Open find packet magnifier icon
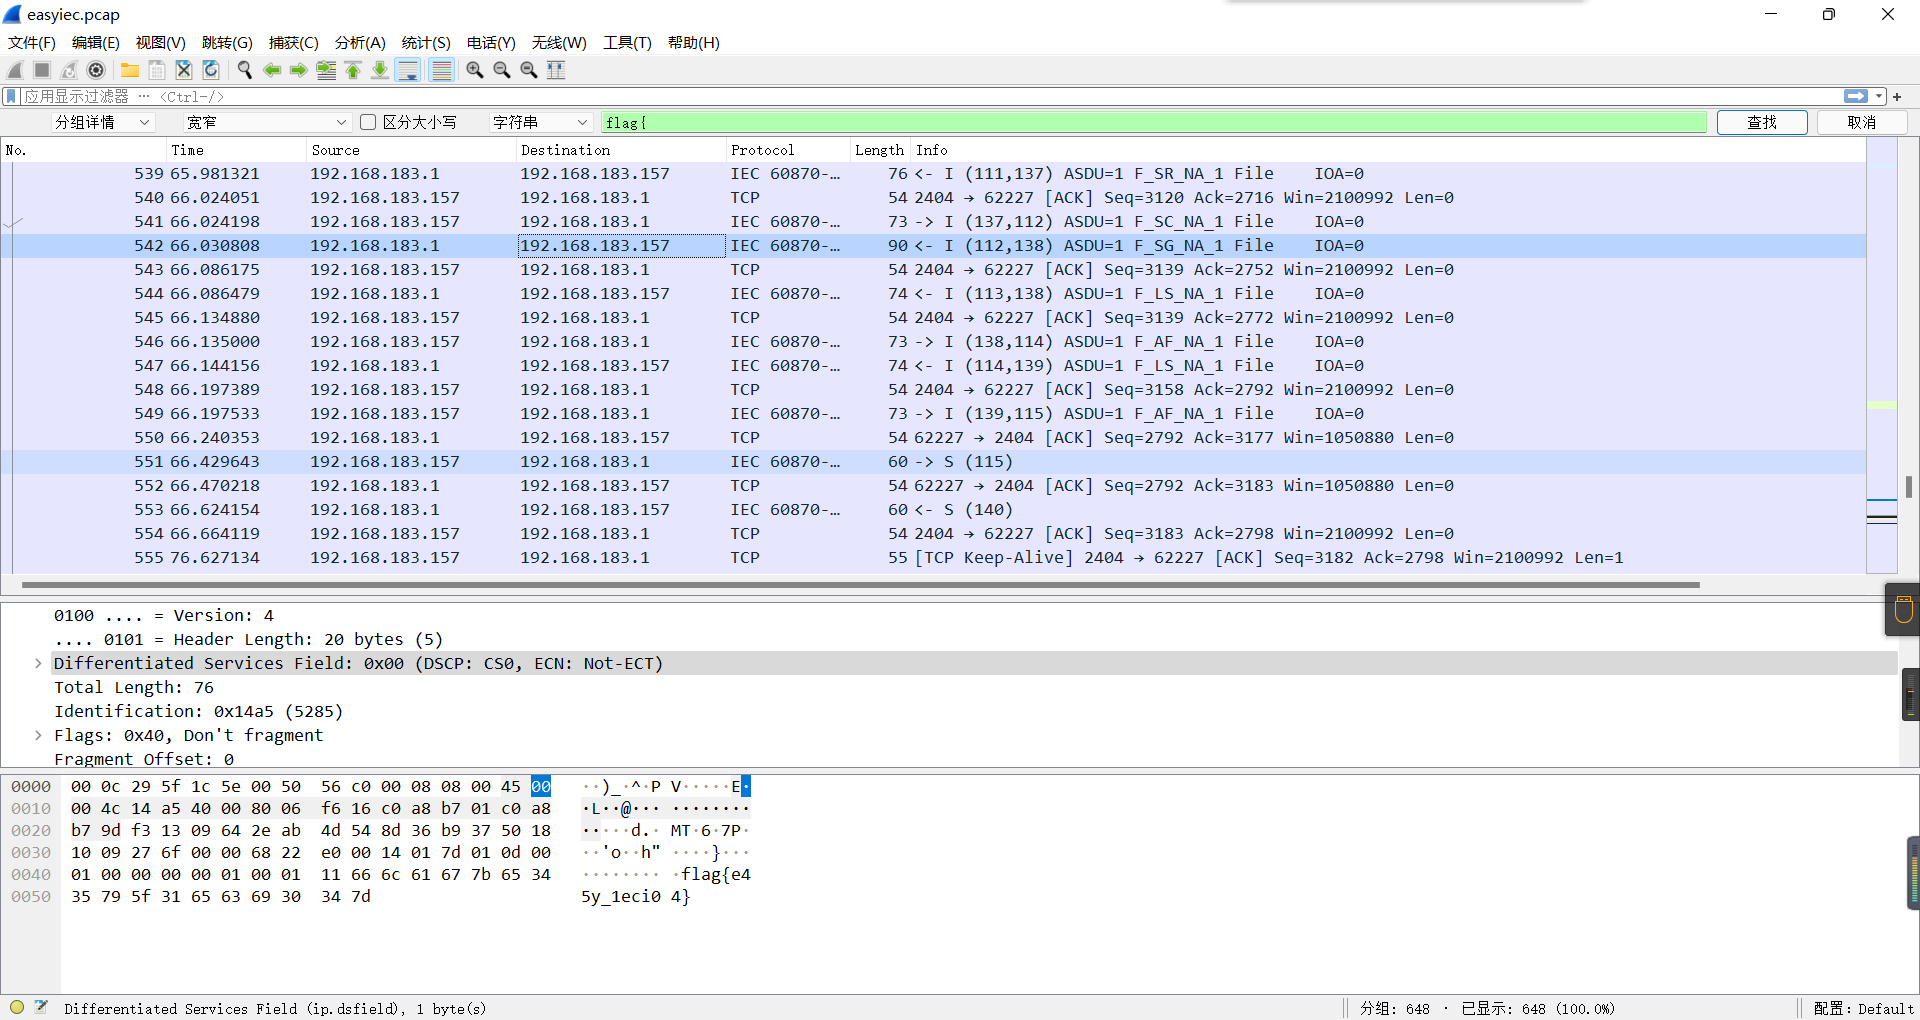This screenshot has height=1020, width=1920. [x=245, y=70]
